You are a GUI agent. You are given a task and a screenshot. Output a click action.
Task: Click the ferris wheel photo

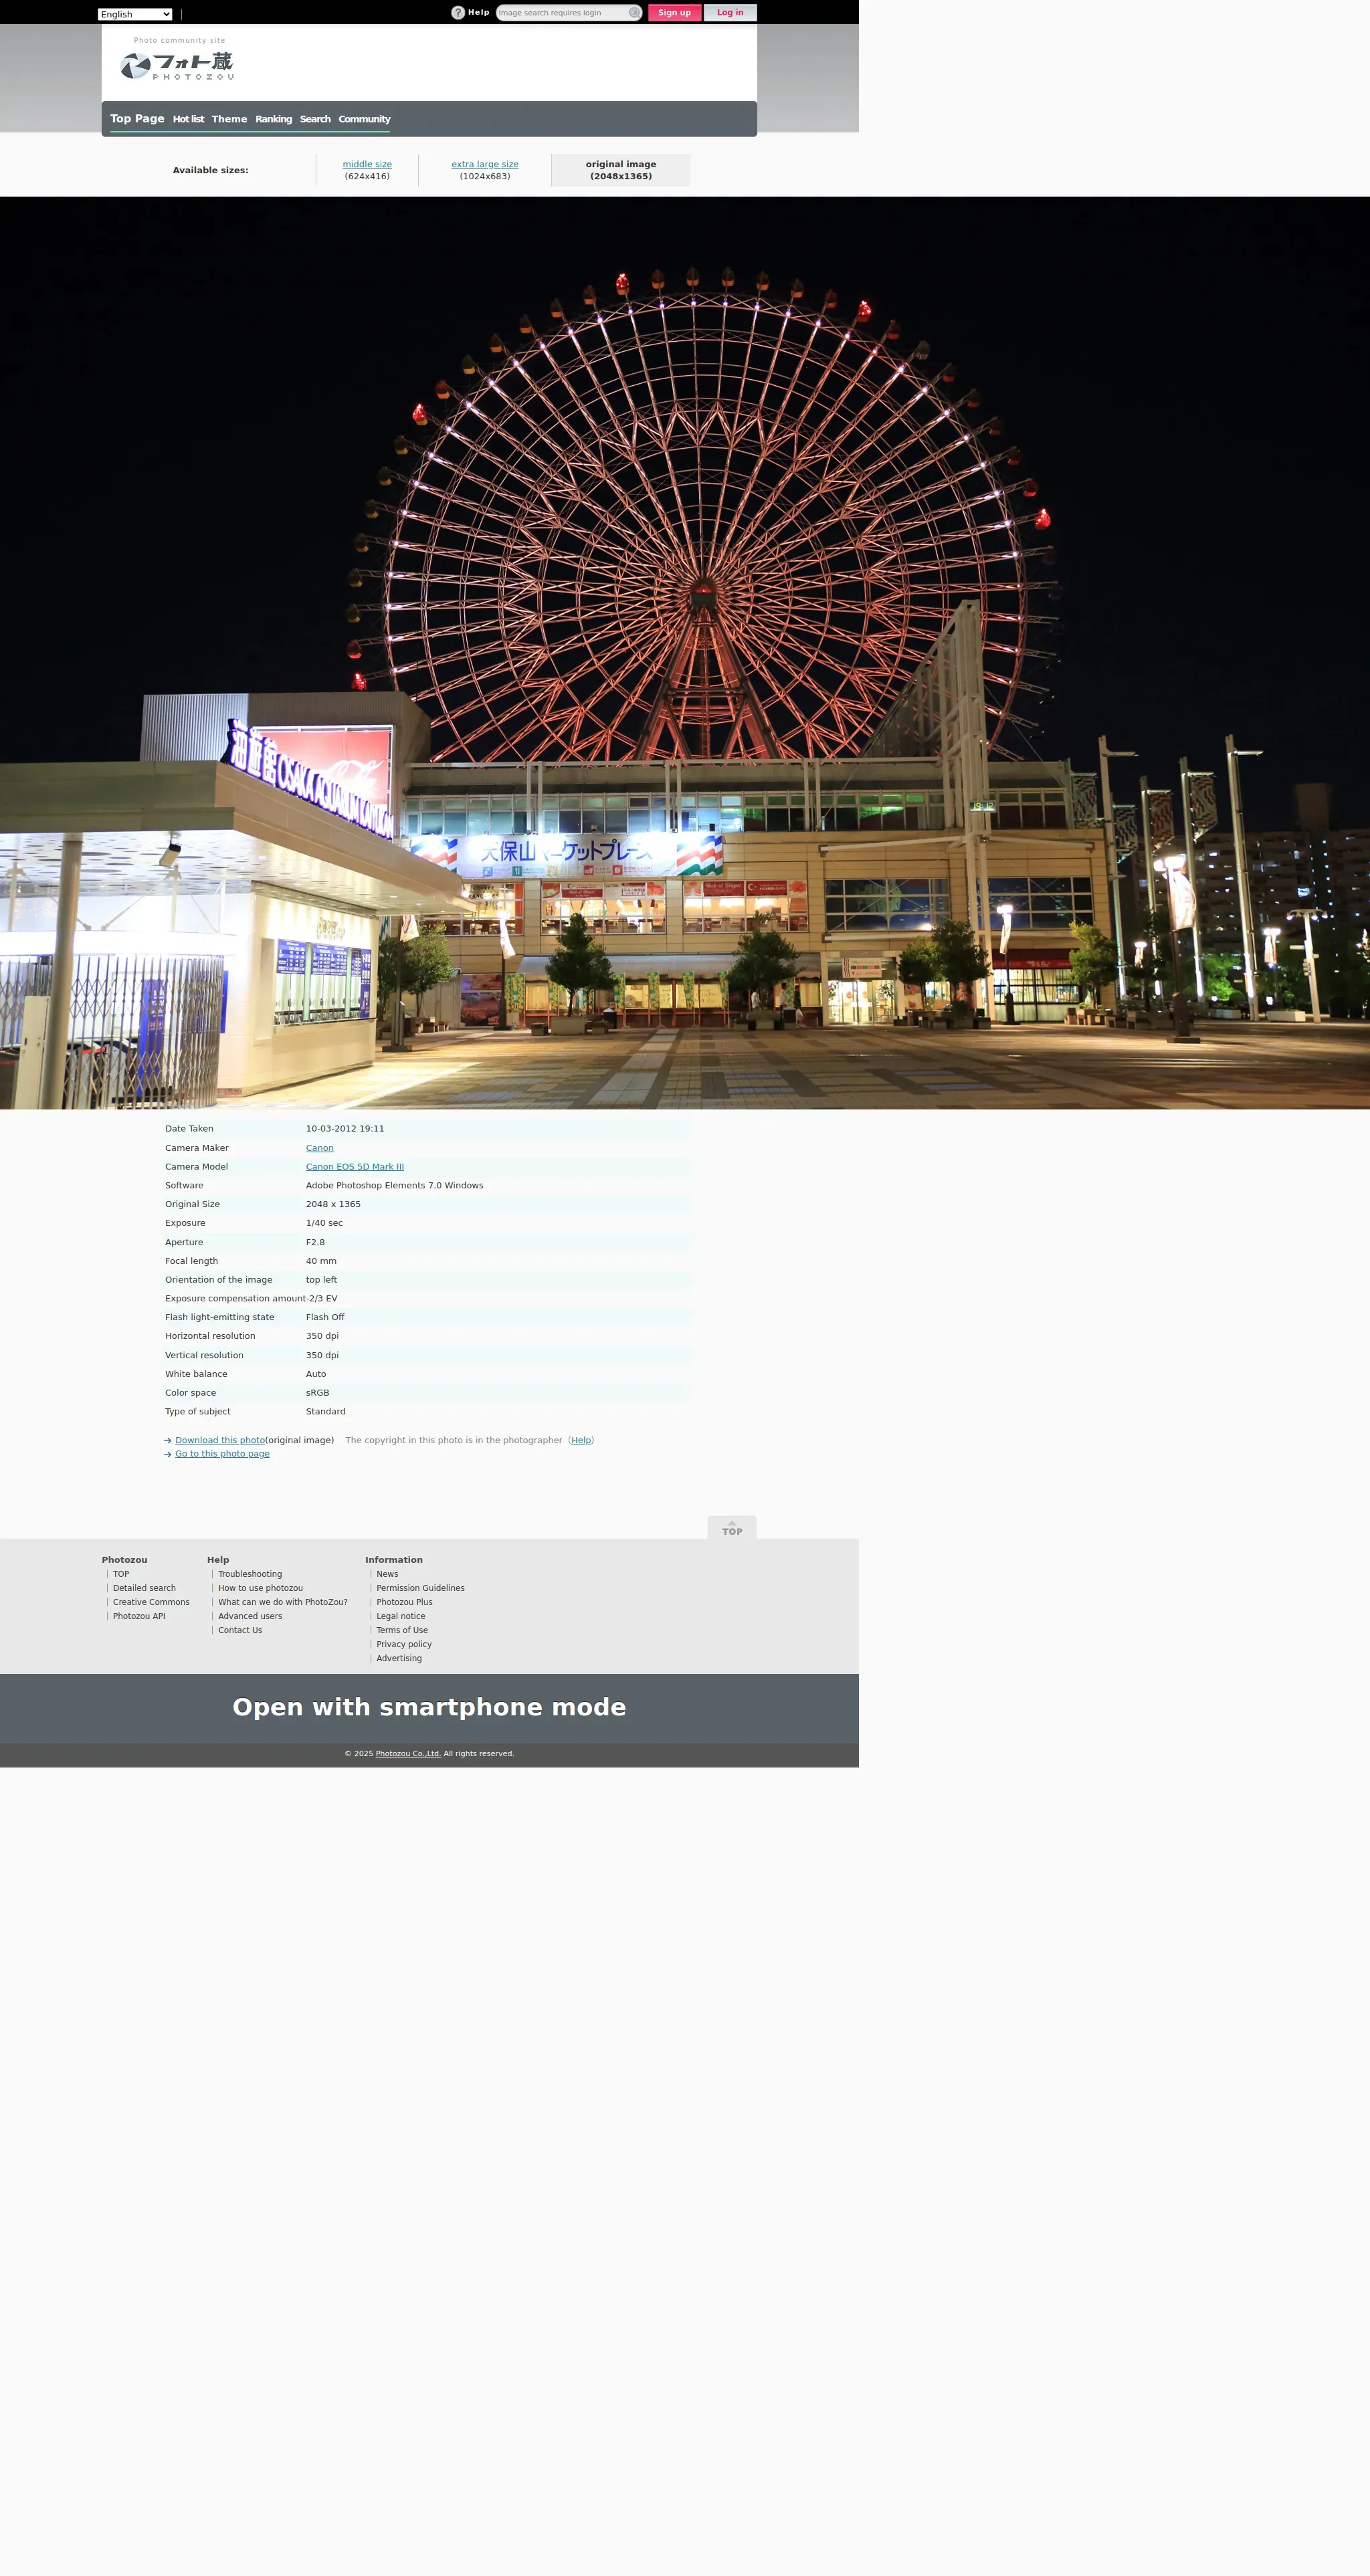coord(684,652)
